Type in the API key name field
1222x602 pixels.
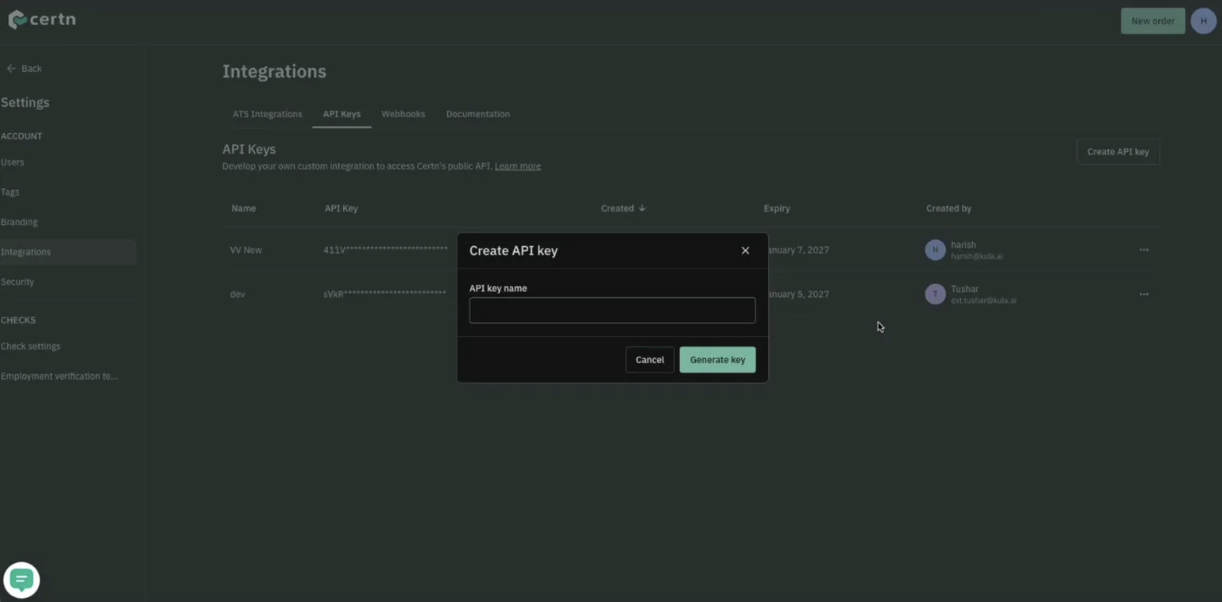tap(612, 310)
